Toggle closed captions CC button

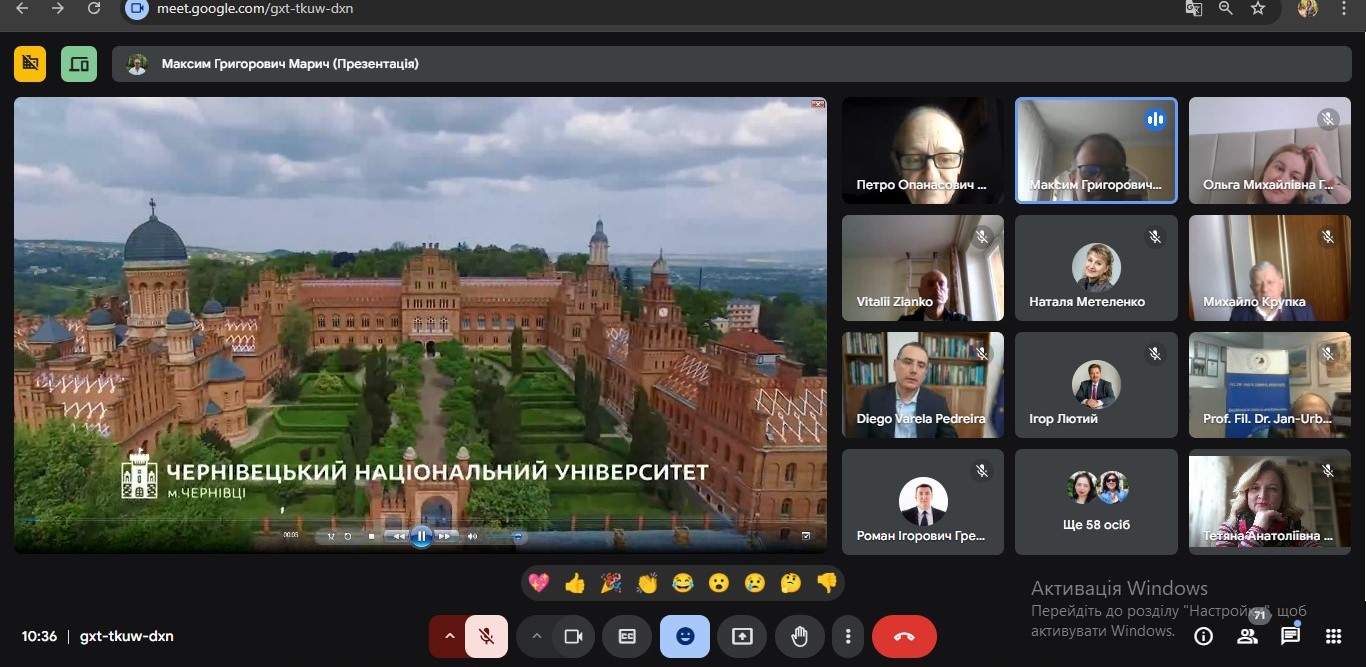click(x=627, y=636)
